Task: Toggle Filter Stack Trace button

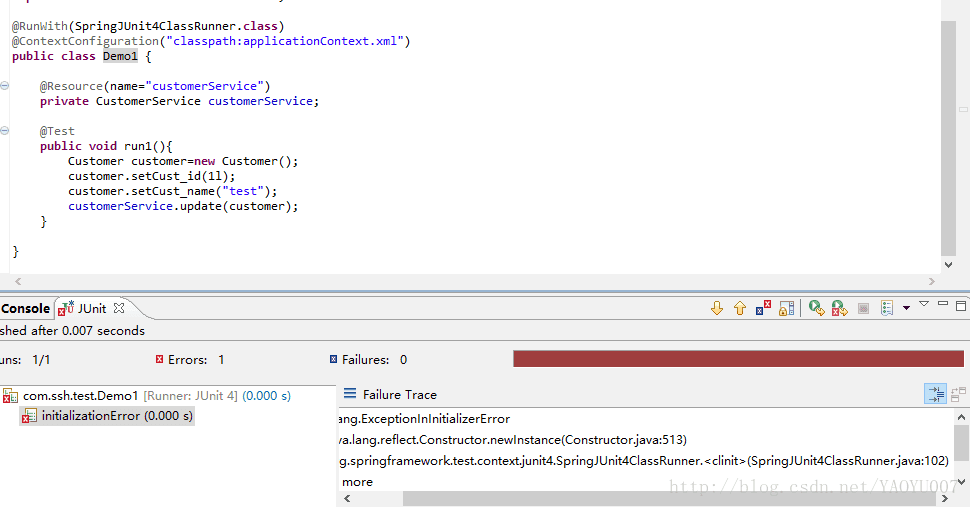Action: pyautogui.click(x=935, y=394)
